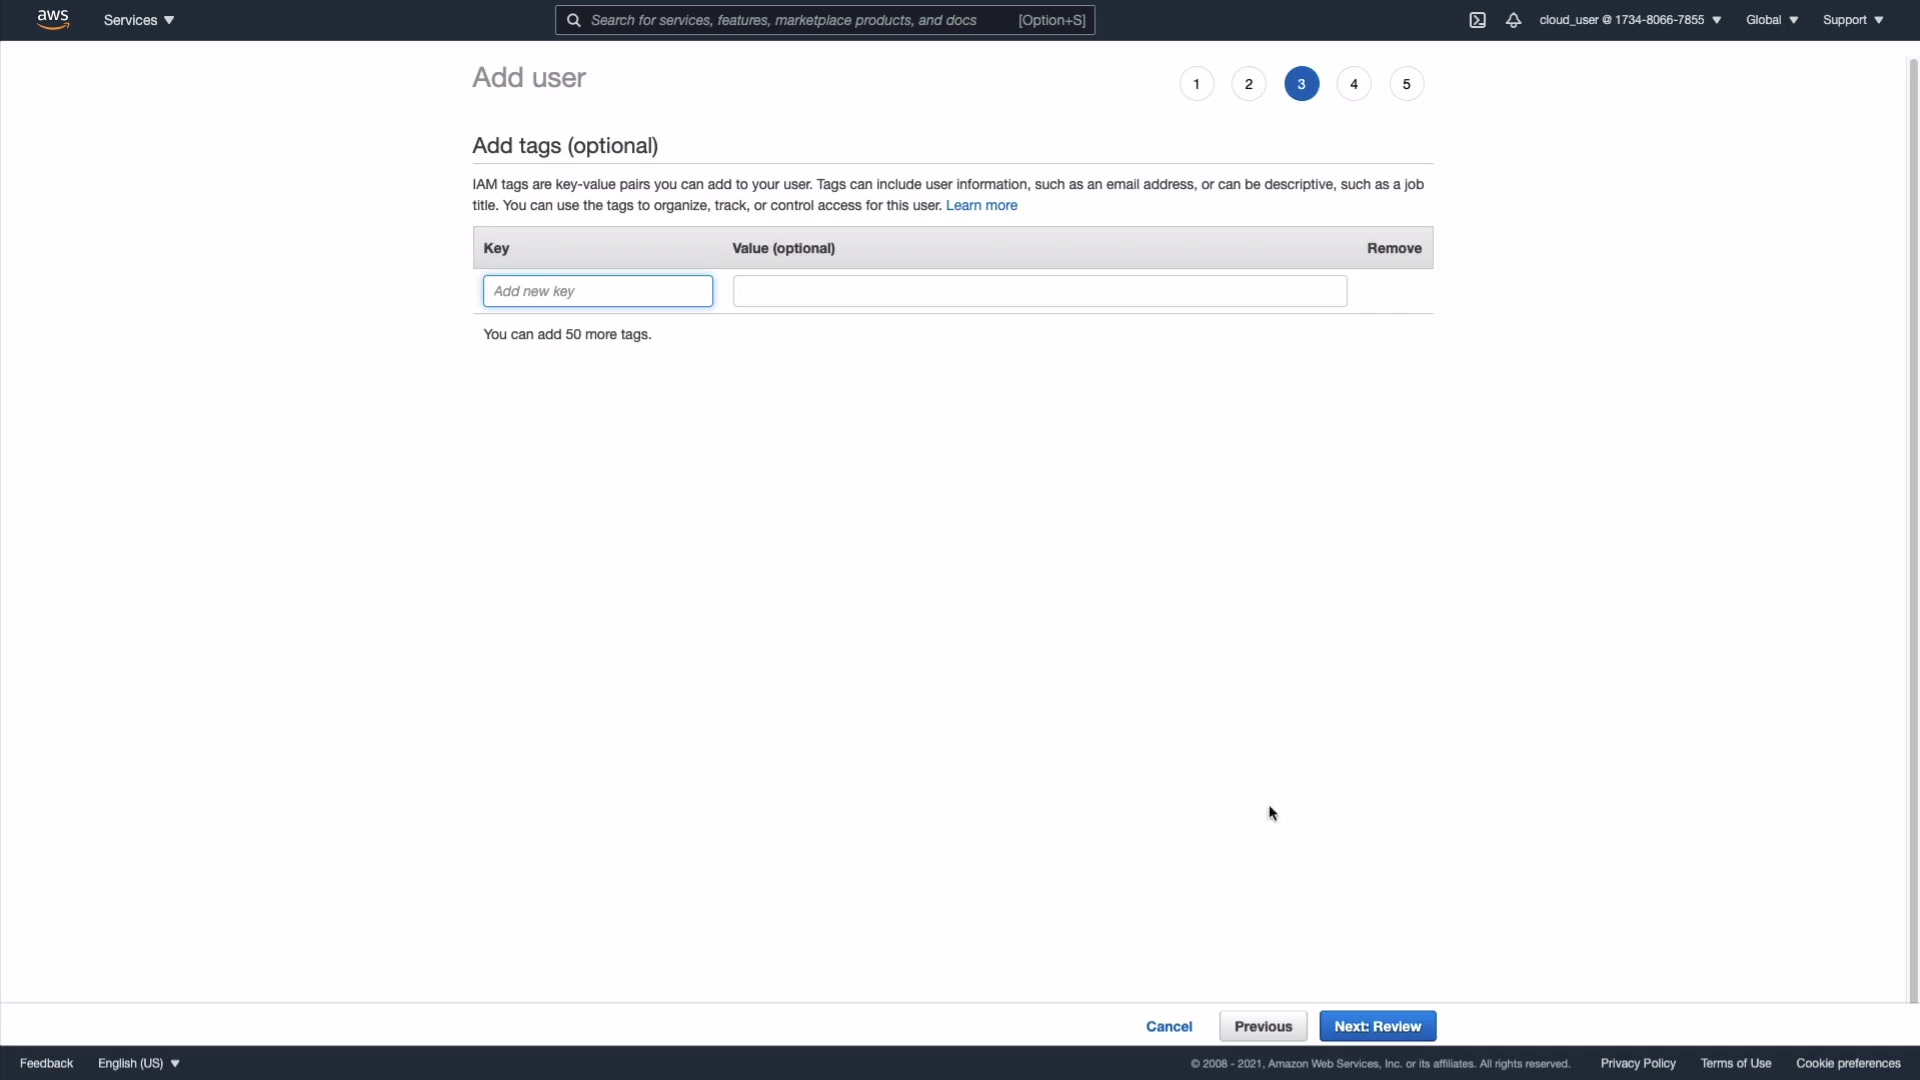The height and width of the screenshot is (1080, 1920).
Task: Open the CloudShell terminal icon
Action: pyautogui.click(x=1477, y=20)
